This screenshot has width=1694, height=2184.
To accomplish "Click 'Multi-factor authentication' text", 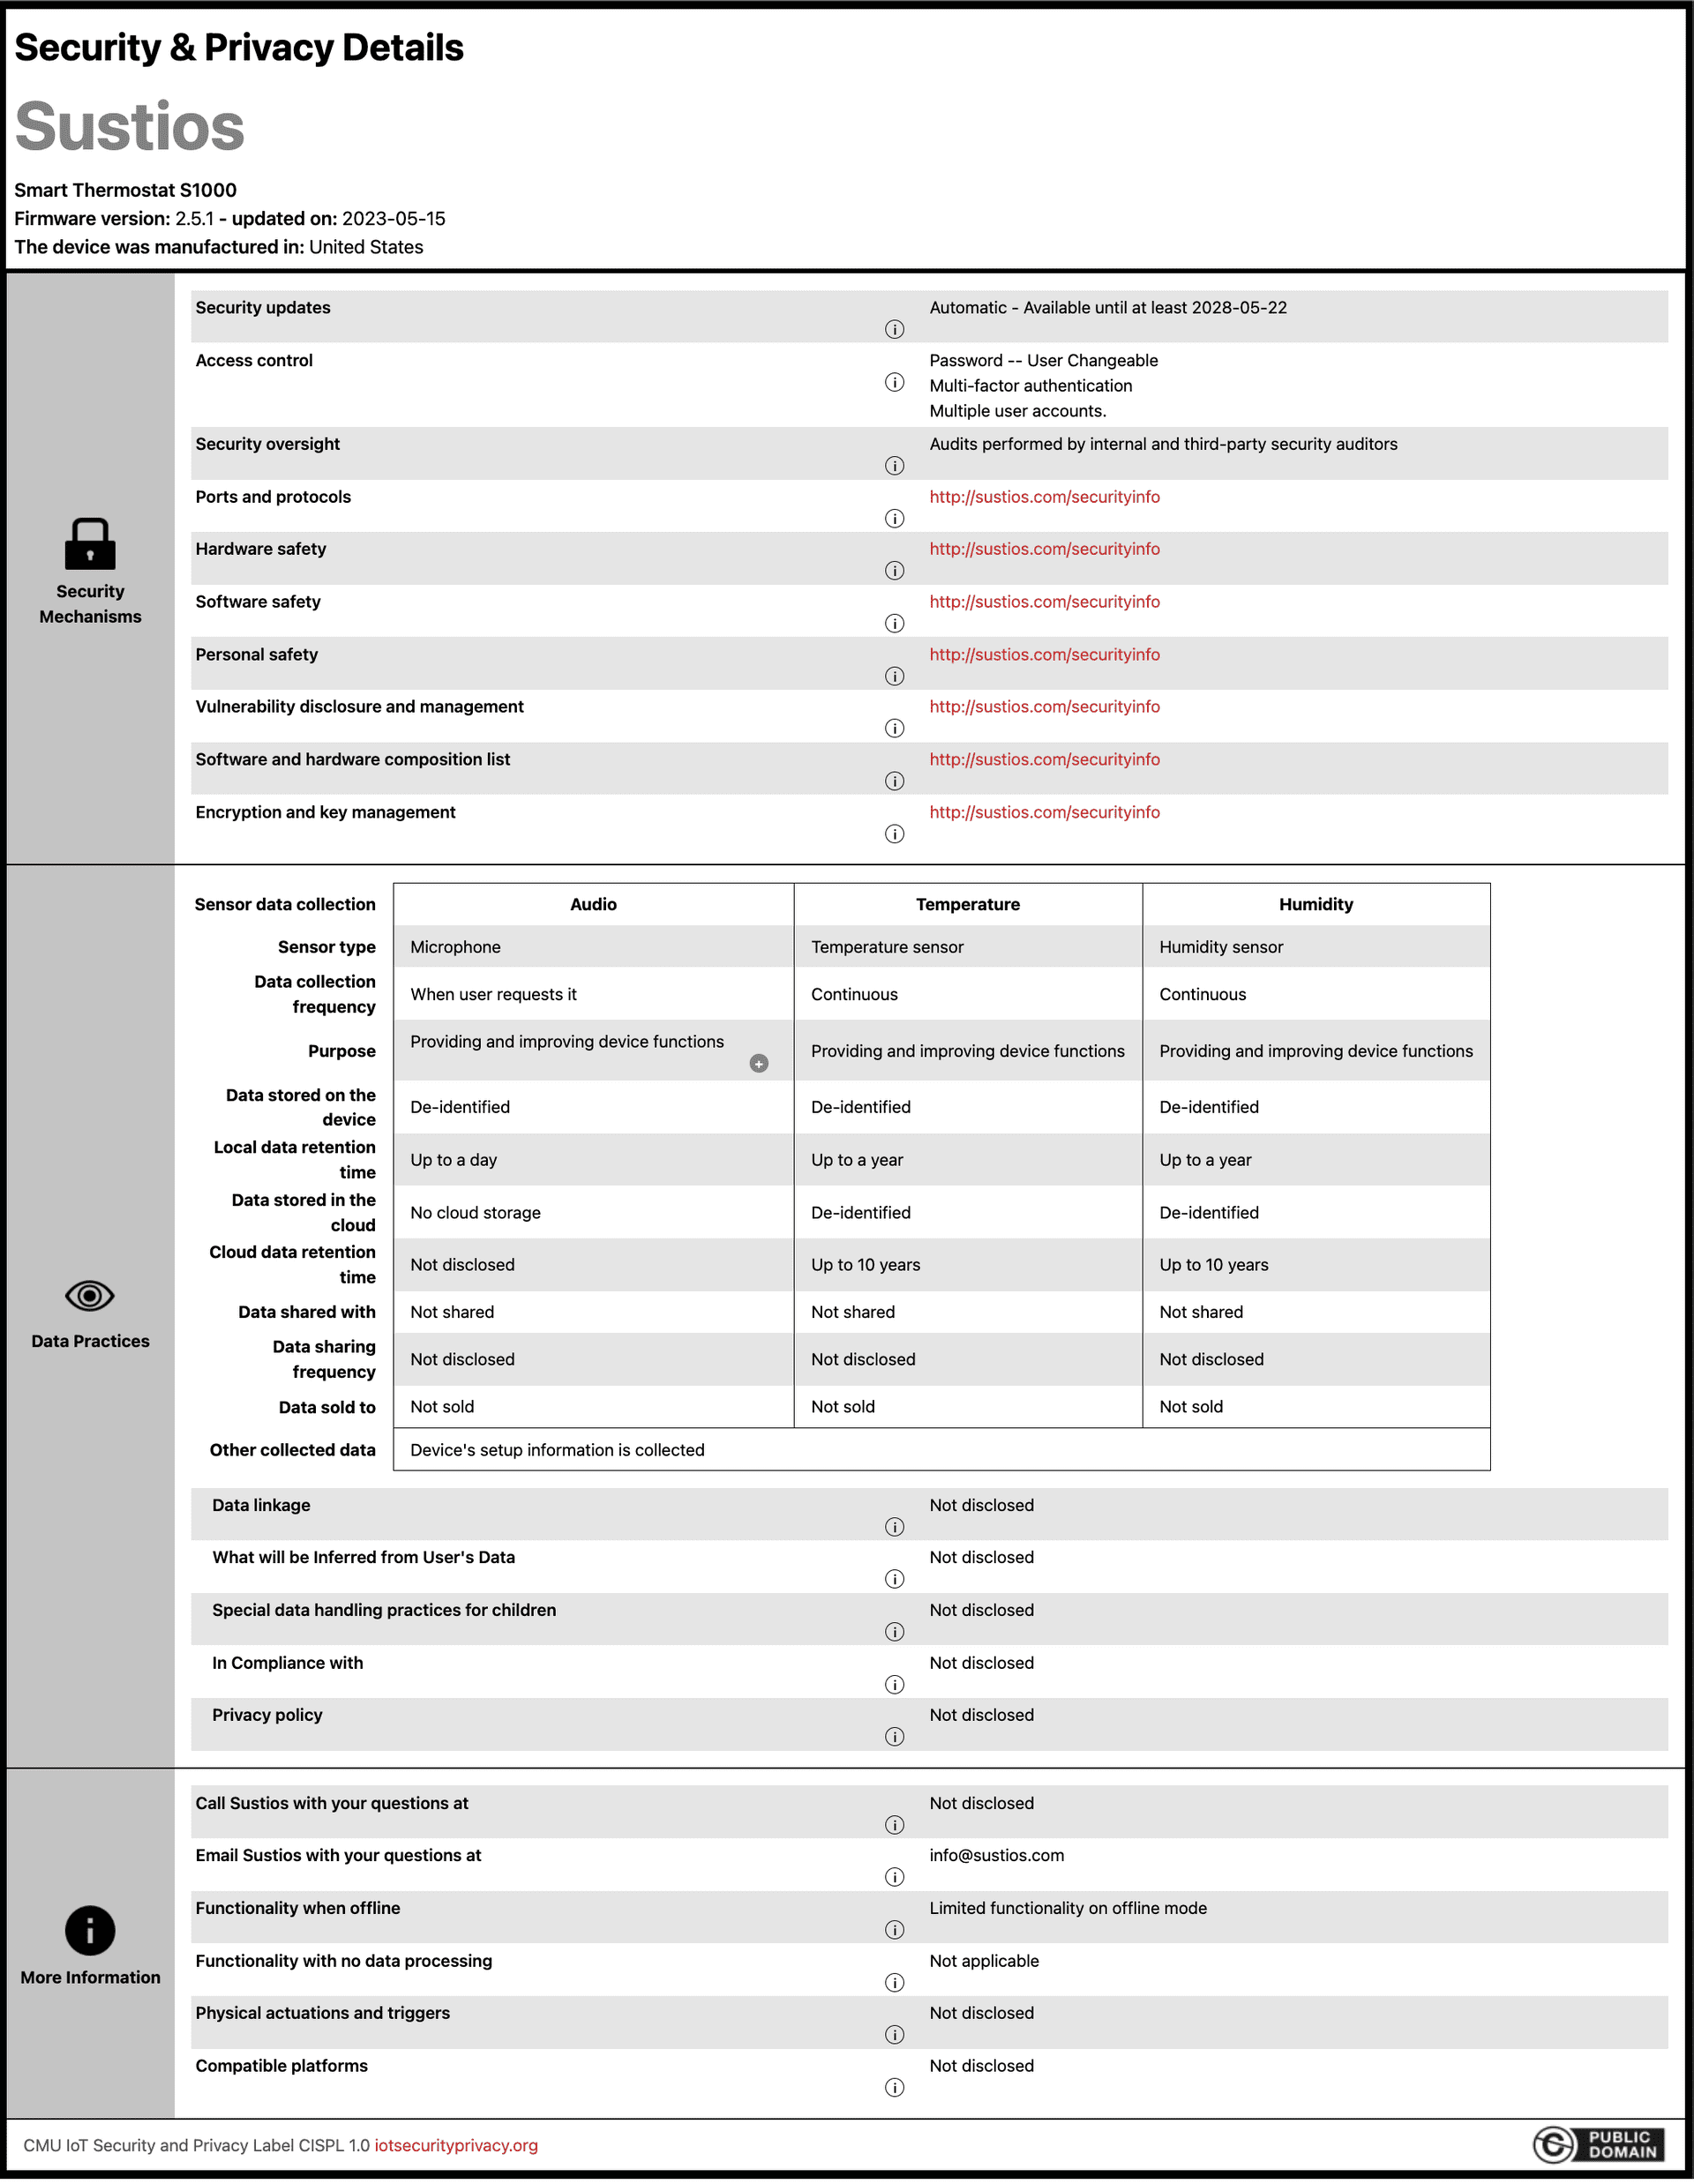I will tap(1031, 386).
